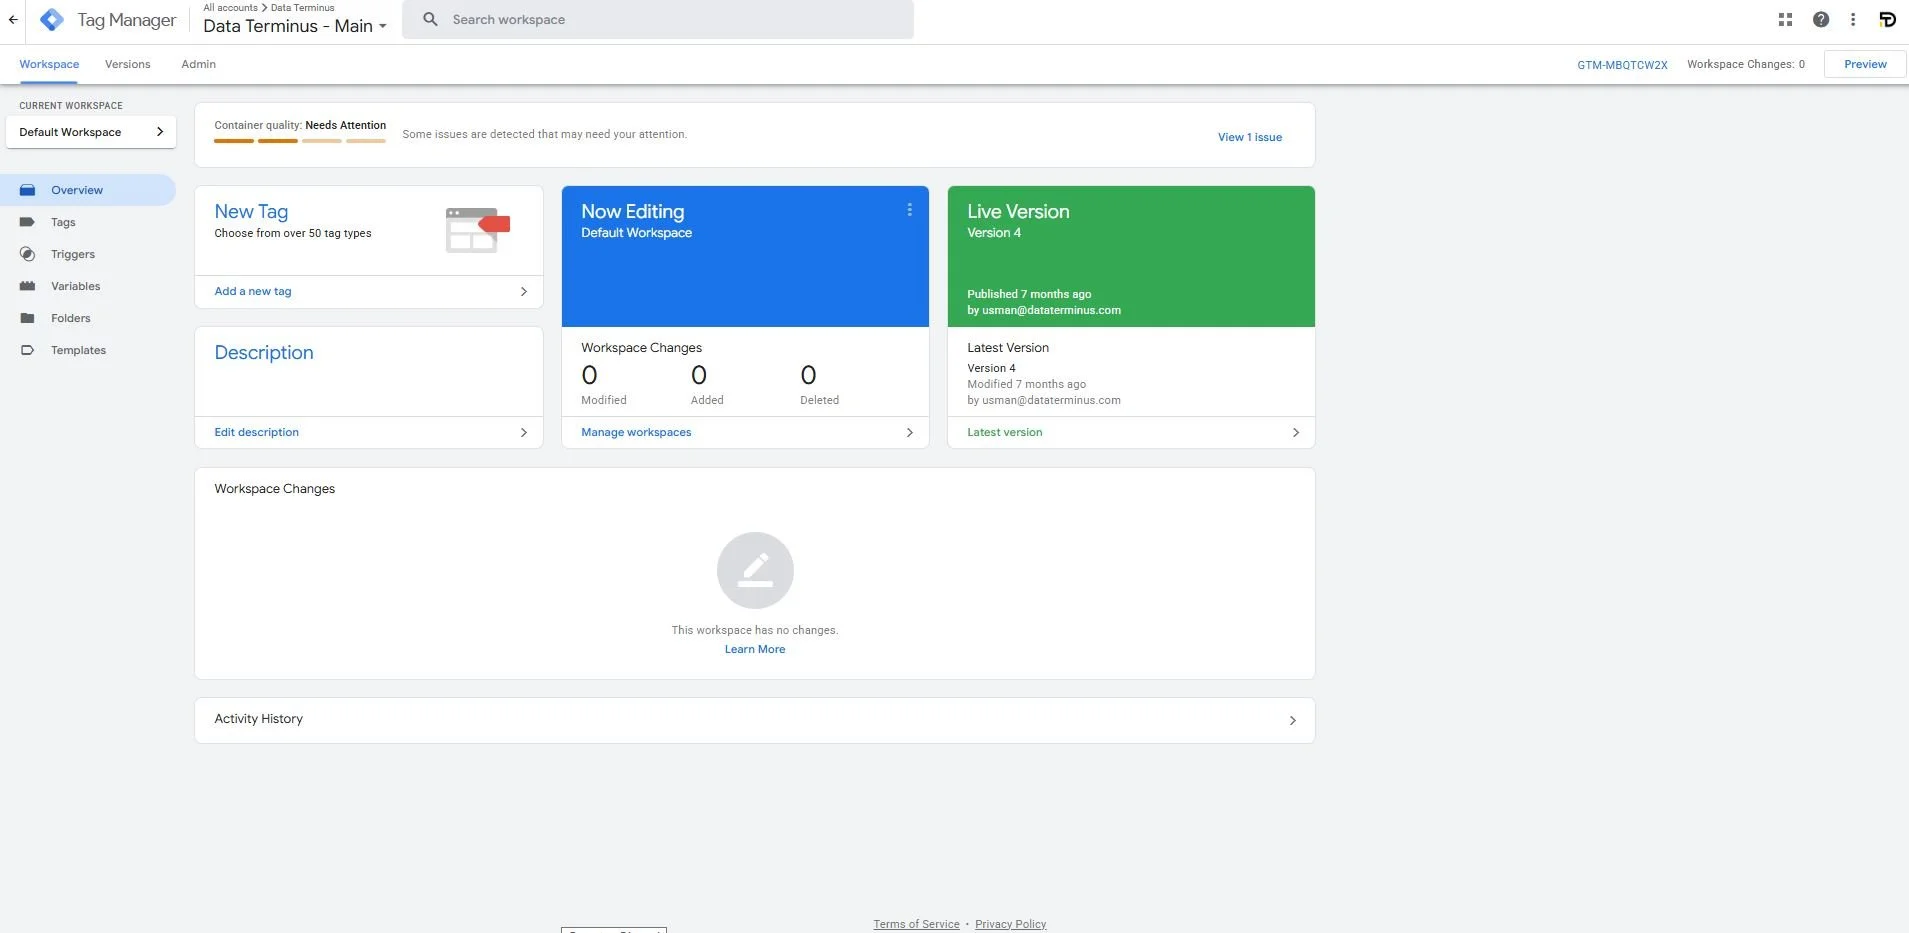Image resolution: width=1909 pixels, height=933 pixels.
Task: Open the Google apps grid icon
Action: click(x=1785, y=19)
